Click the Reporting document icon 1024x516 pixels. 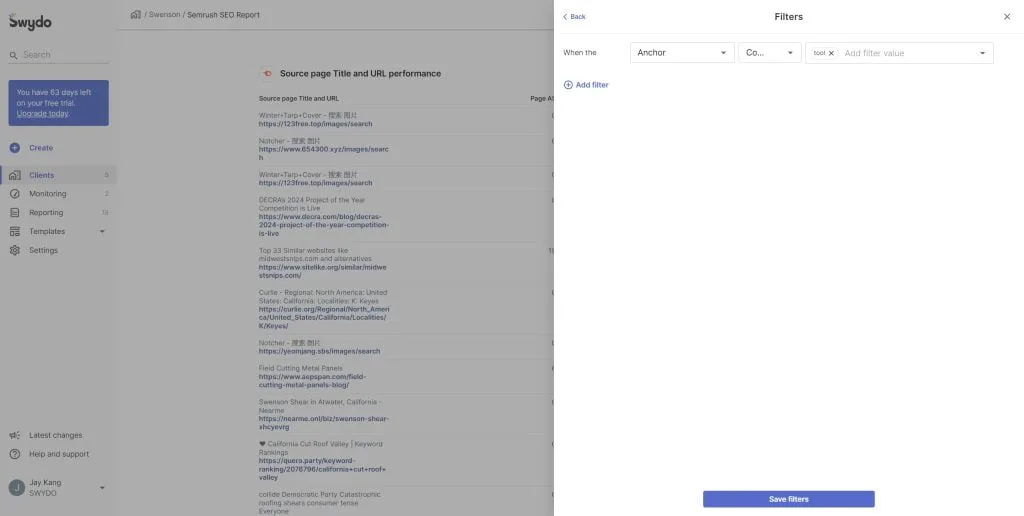click(x=15, y=213)
